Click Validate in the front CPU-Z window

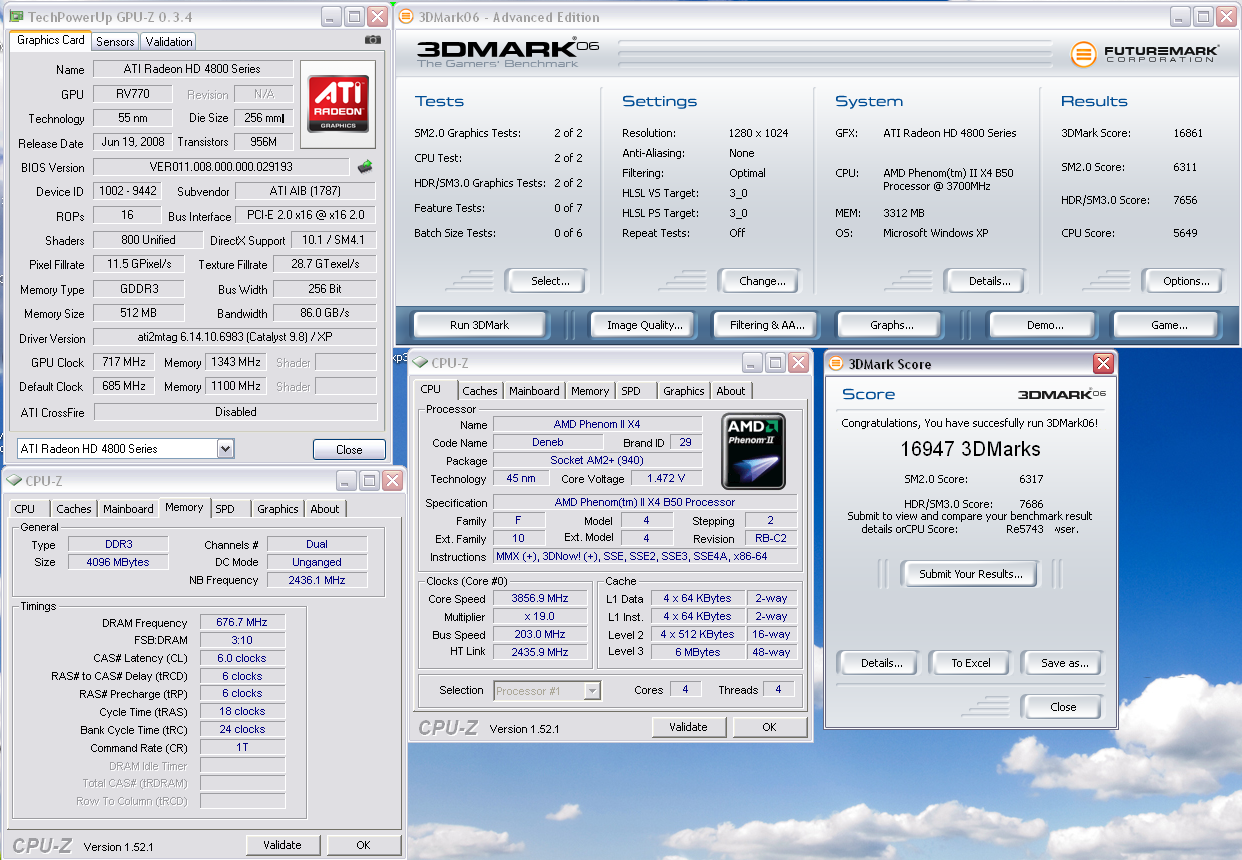[x=688, y=727]
